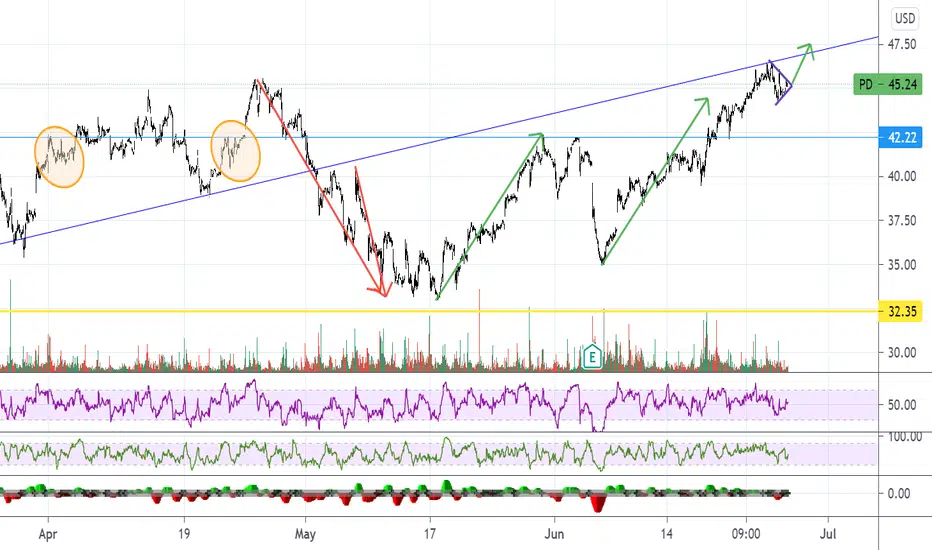932x550 pixels.
Task: Click the 0.00 histogram scale value
Action: click(899, 494)
